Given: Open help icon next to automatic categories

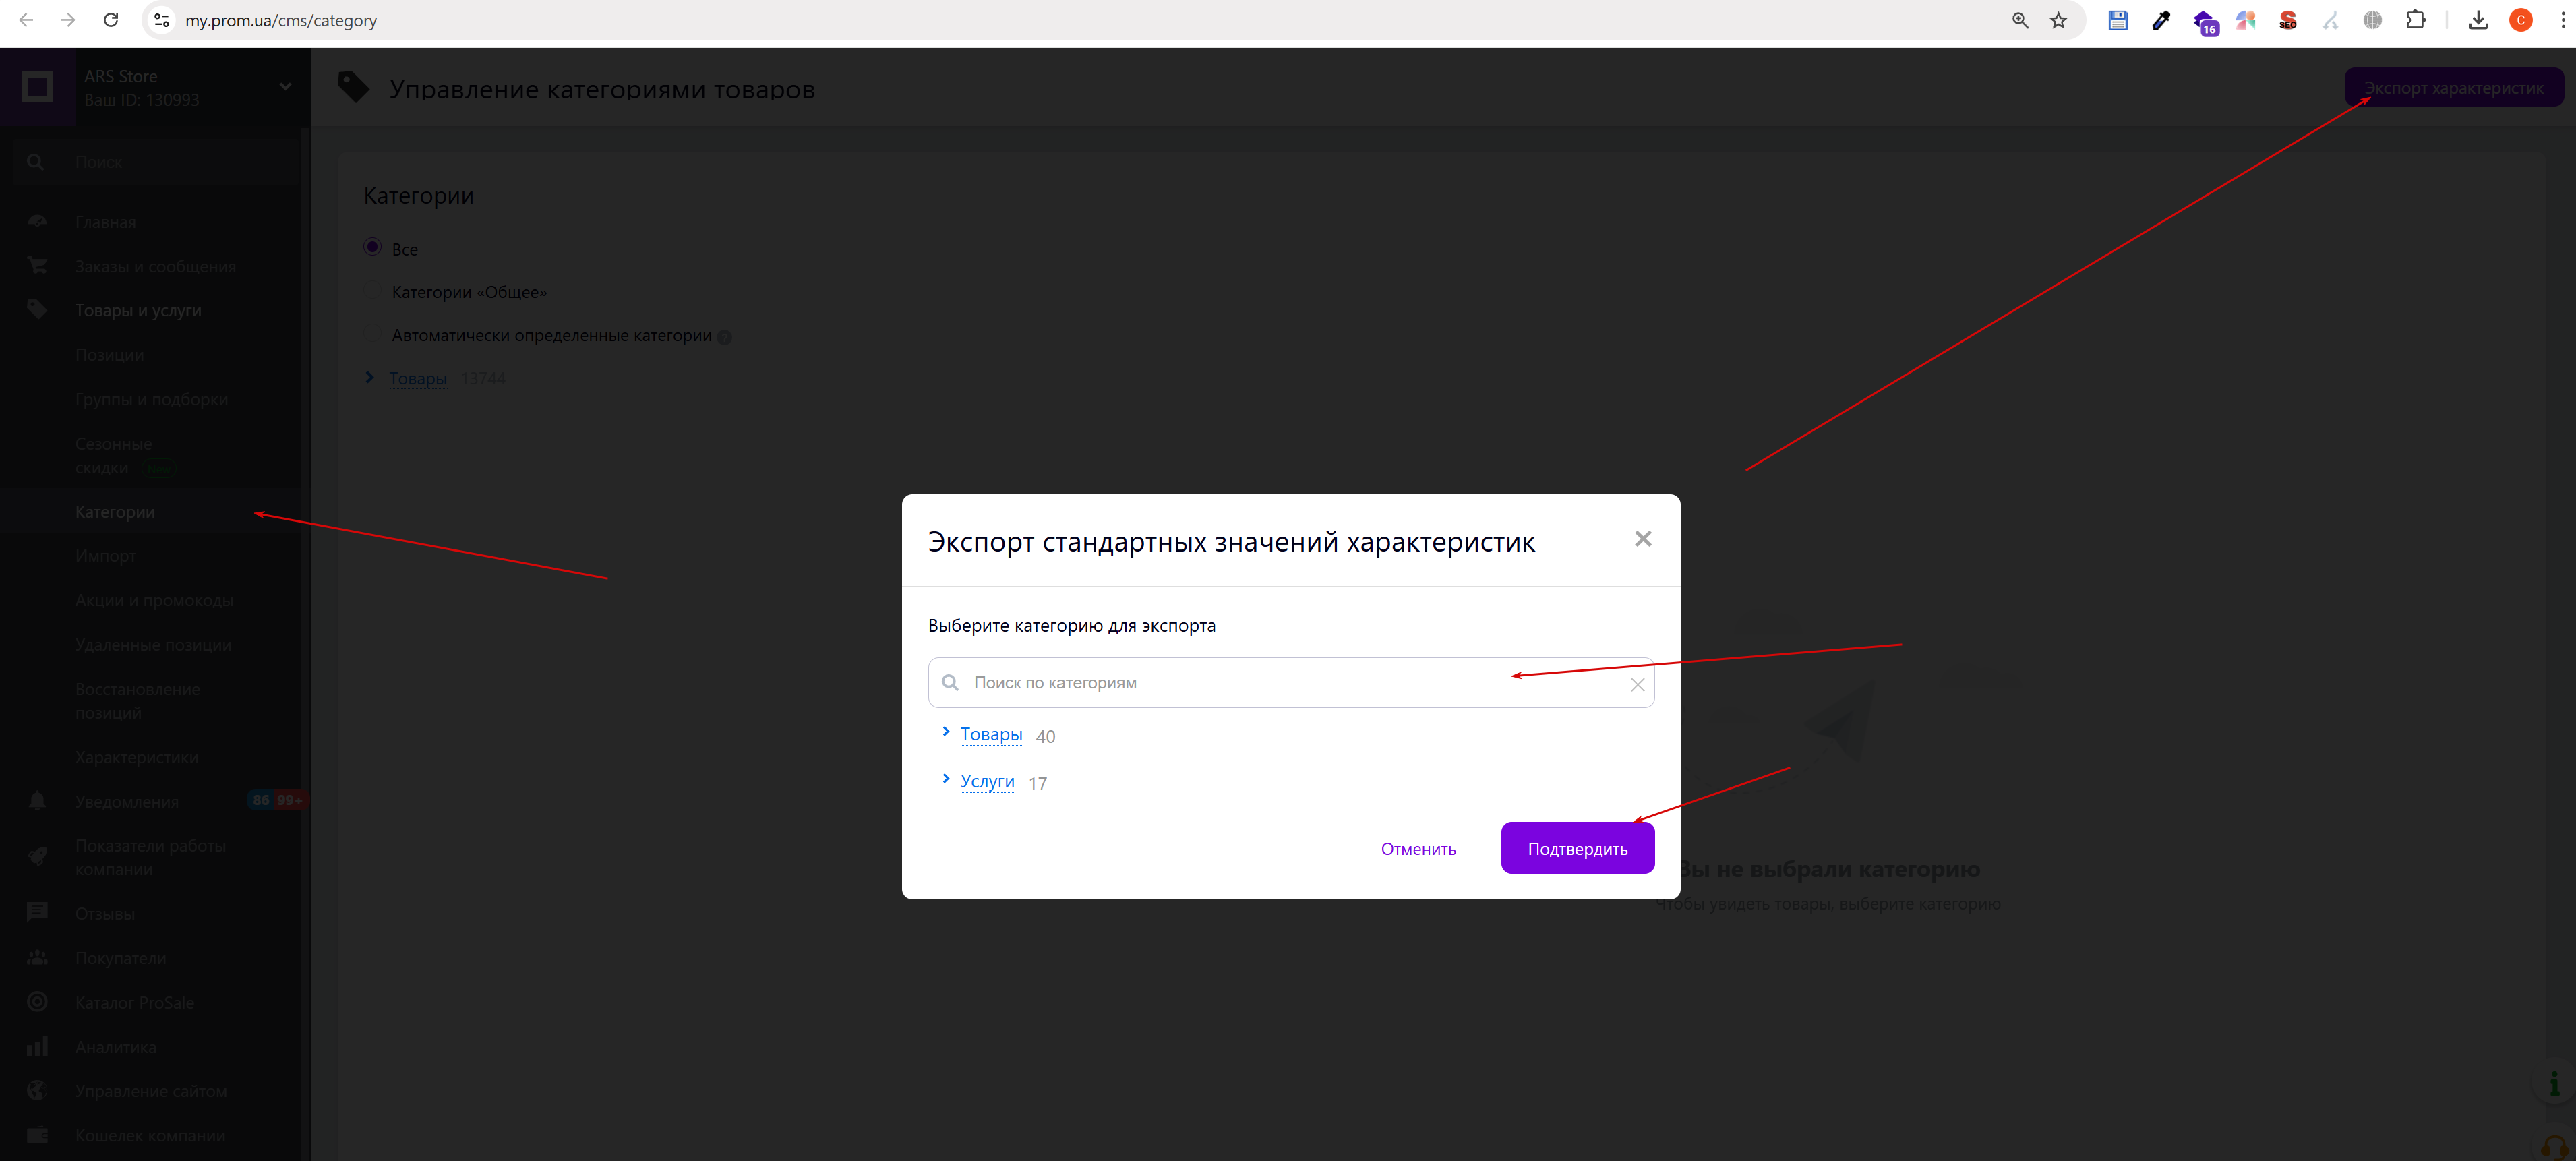Looking at the screenshot, I should 724,337.
